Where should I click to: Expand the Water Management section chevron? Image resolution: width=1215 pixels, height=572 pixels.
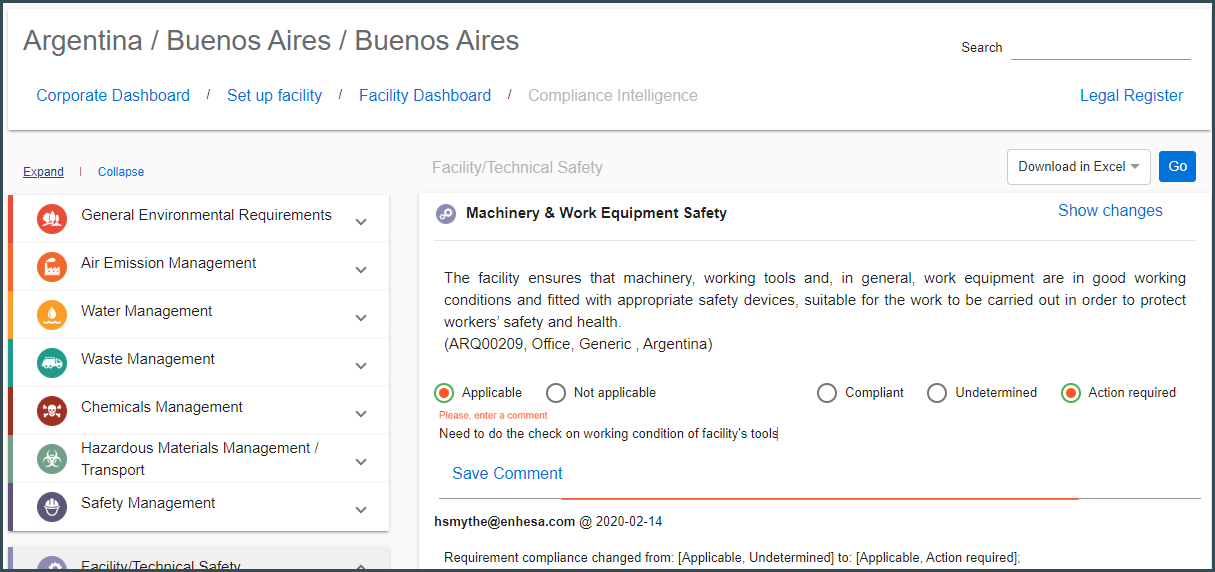pos(361,318)
